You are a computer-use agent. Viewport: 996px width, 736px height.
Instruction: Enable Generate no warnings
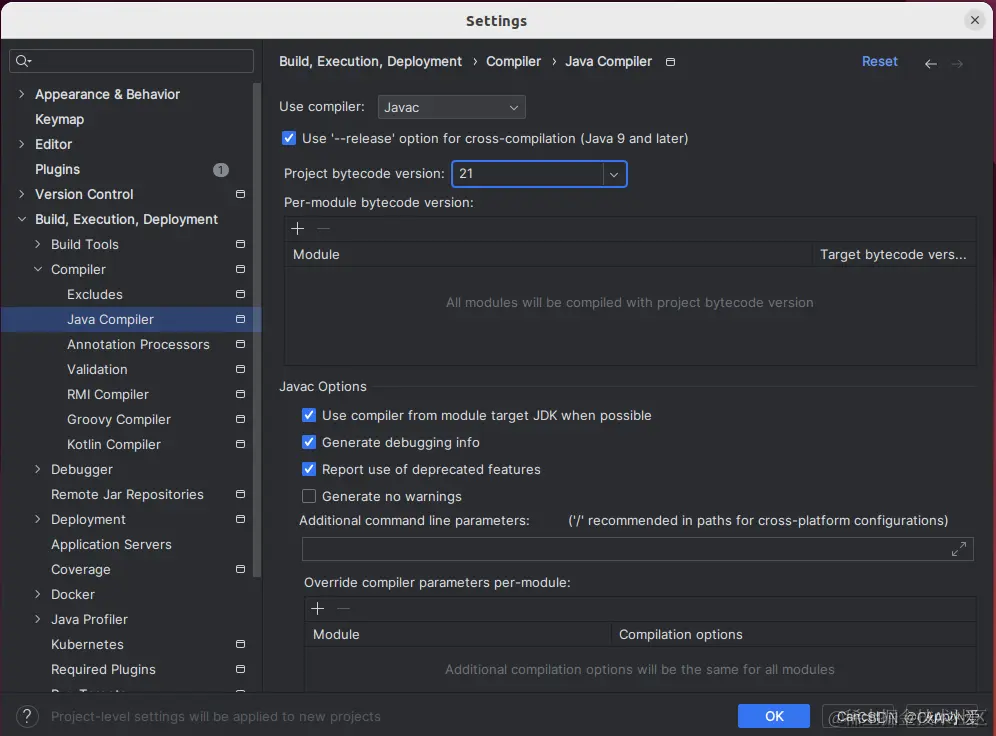click(x=309, y=496)
